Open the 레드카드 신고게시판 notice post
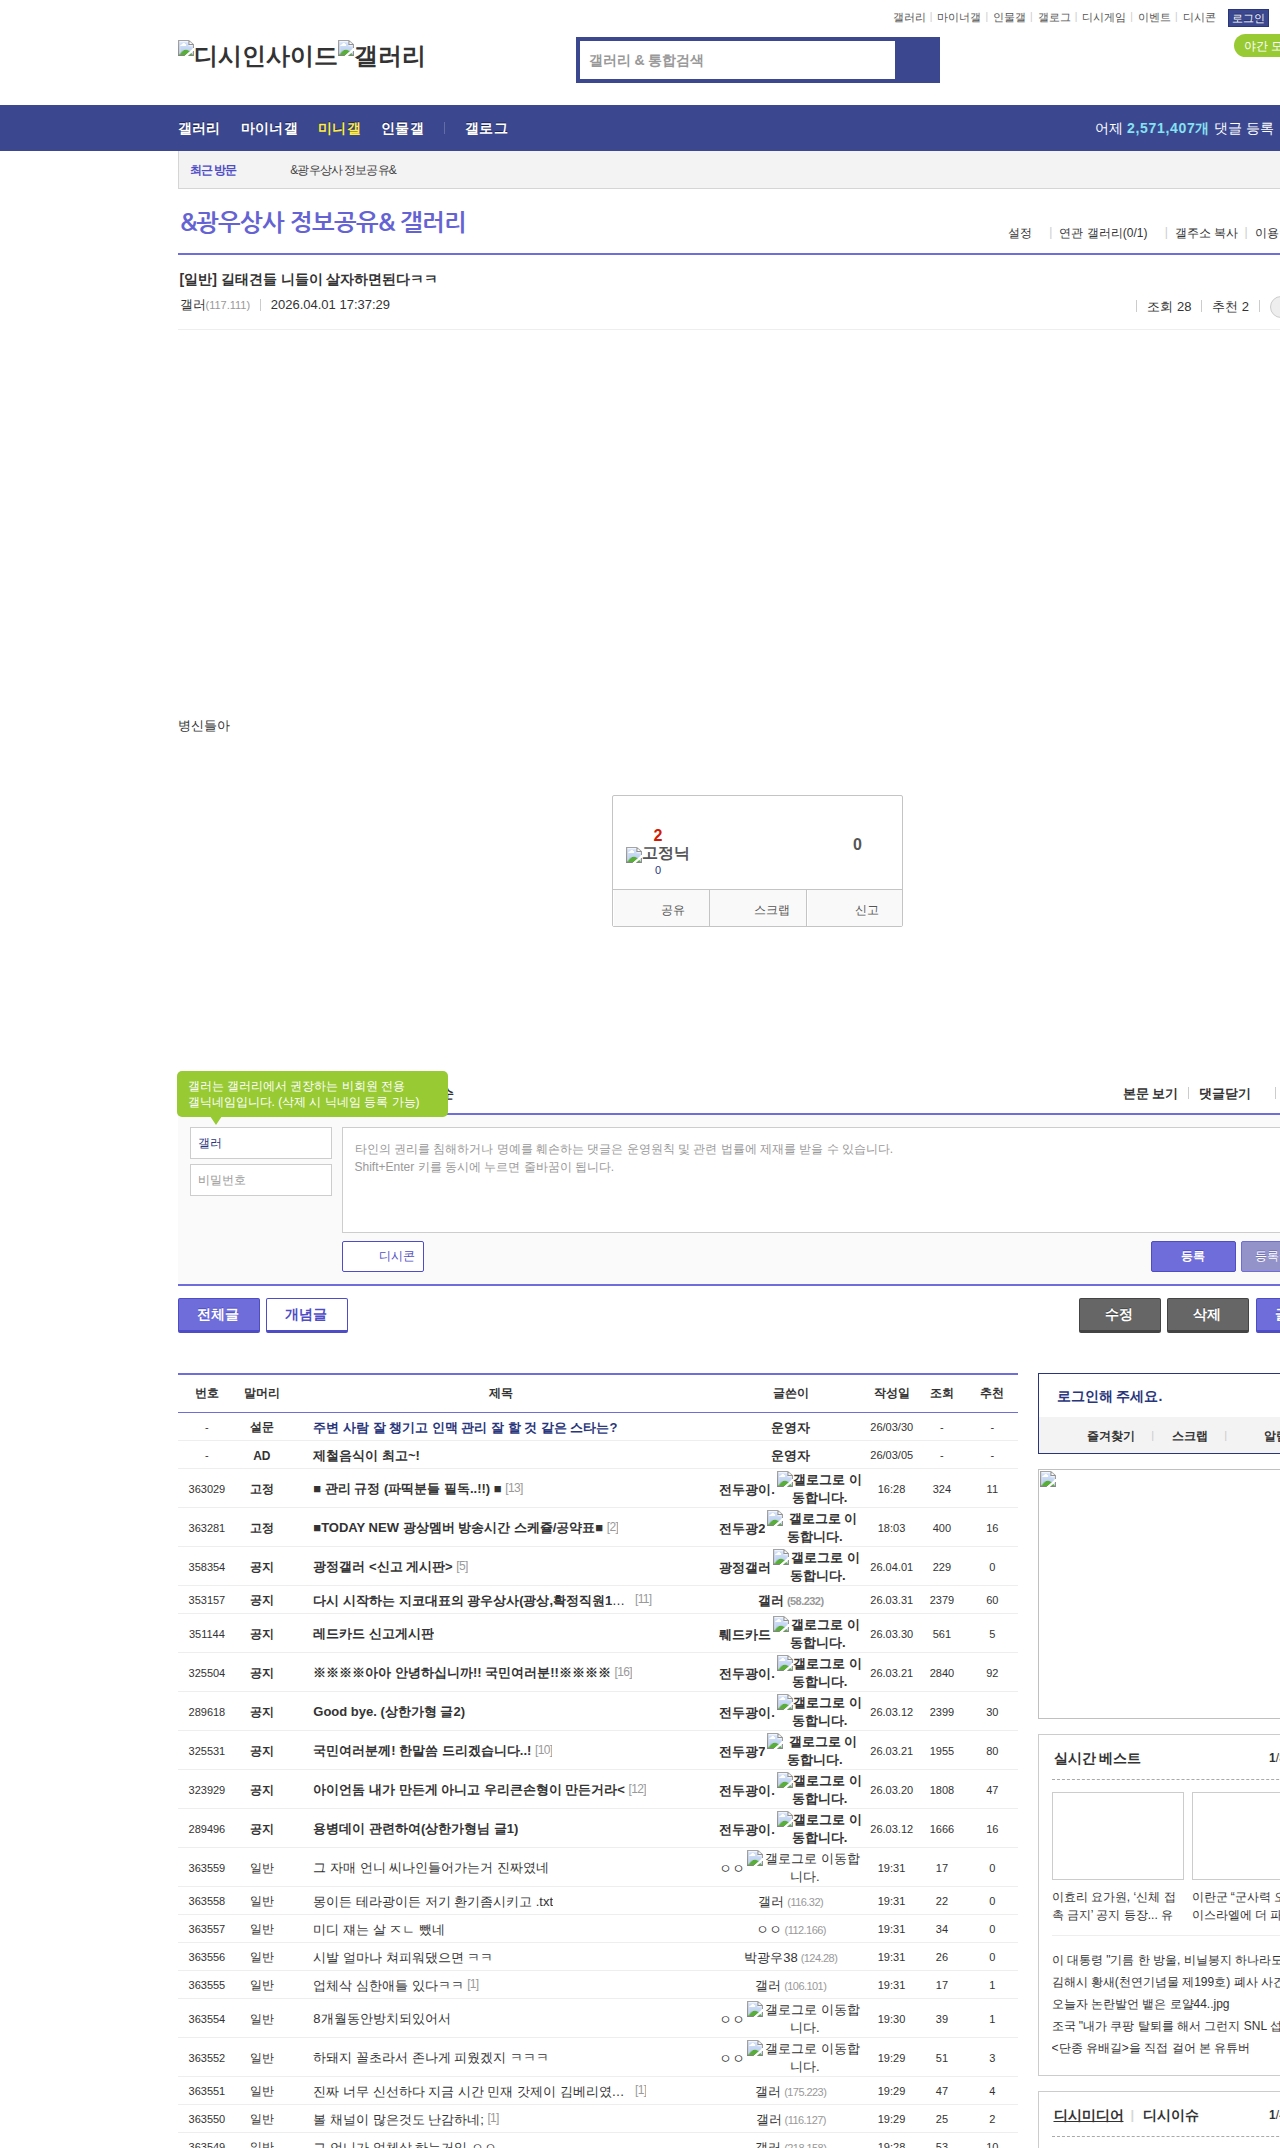1280x2148 pixels. pos(373,1634)
